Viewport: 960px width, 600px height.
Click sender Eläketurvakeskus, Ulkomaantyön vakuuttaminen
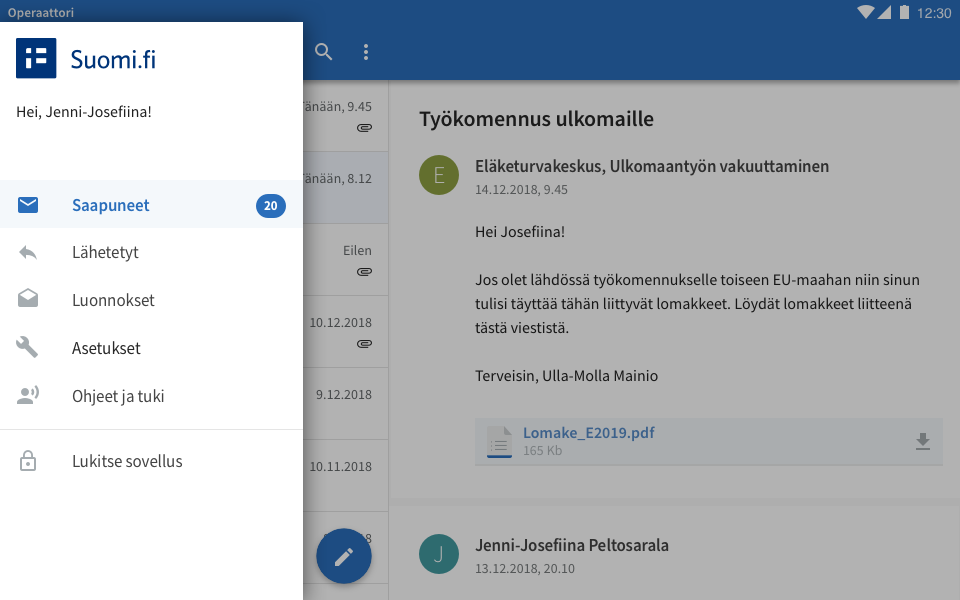(x=652, y=167)
